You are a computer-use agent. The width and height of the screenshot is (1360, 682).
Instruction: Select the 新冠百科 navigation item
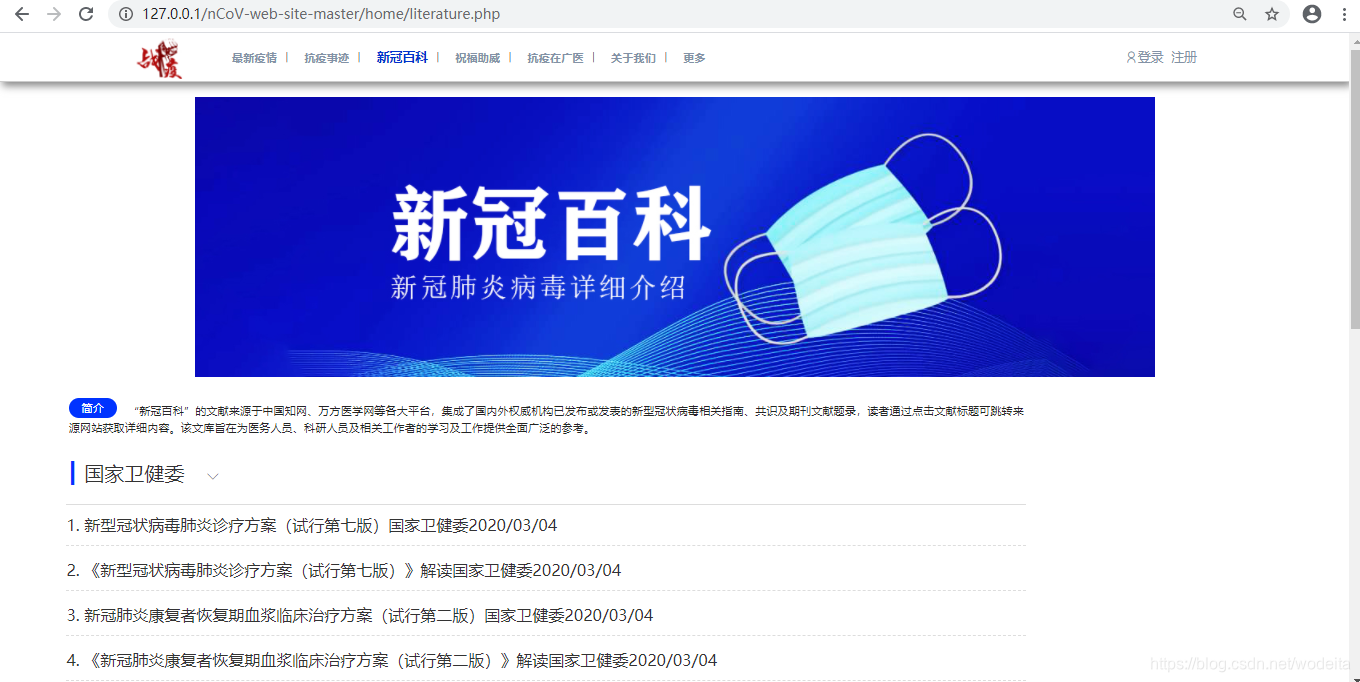pyautogui.click(x=402, y=58)
